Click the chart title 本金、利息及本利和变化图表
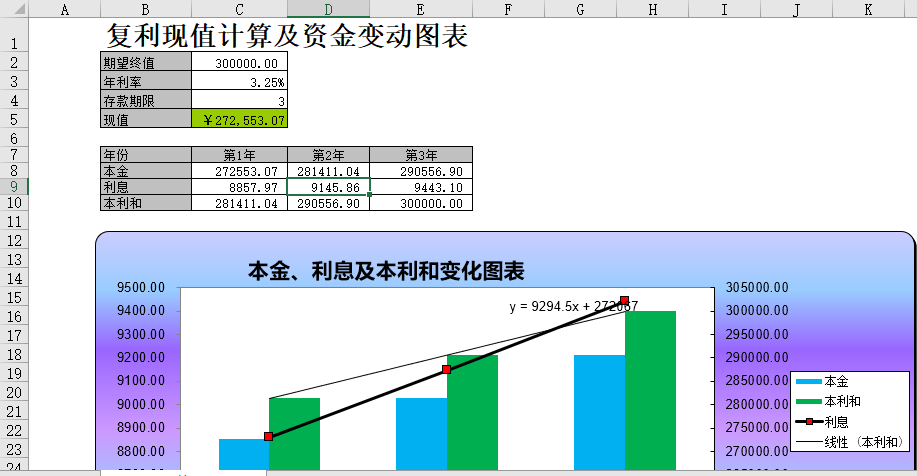The height and width of the screenshot is (476, 917). pyautogui.click(x=386, y=271)
